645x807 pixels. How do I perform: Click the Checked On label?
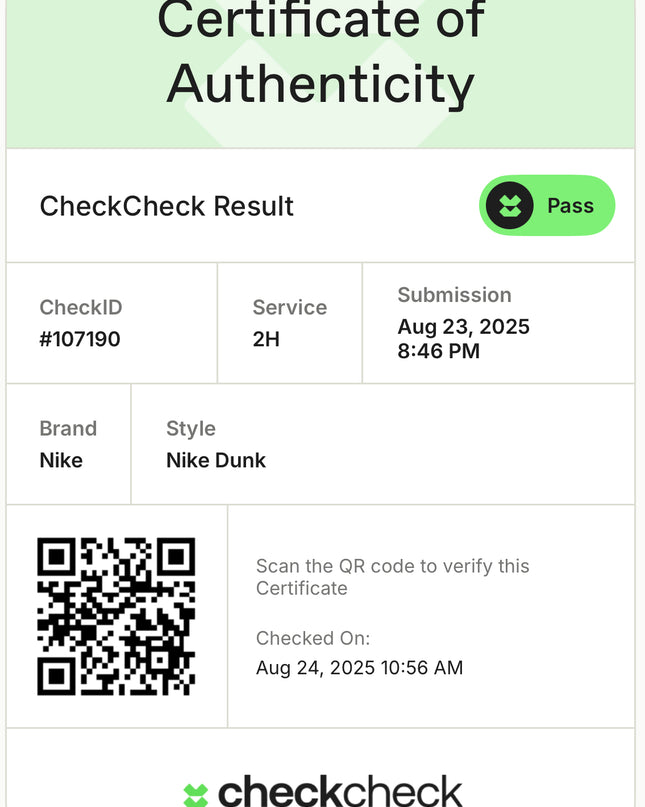click(313, 638)
